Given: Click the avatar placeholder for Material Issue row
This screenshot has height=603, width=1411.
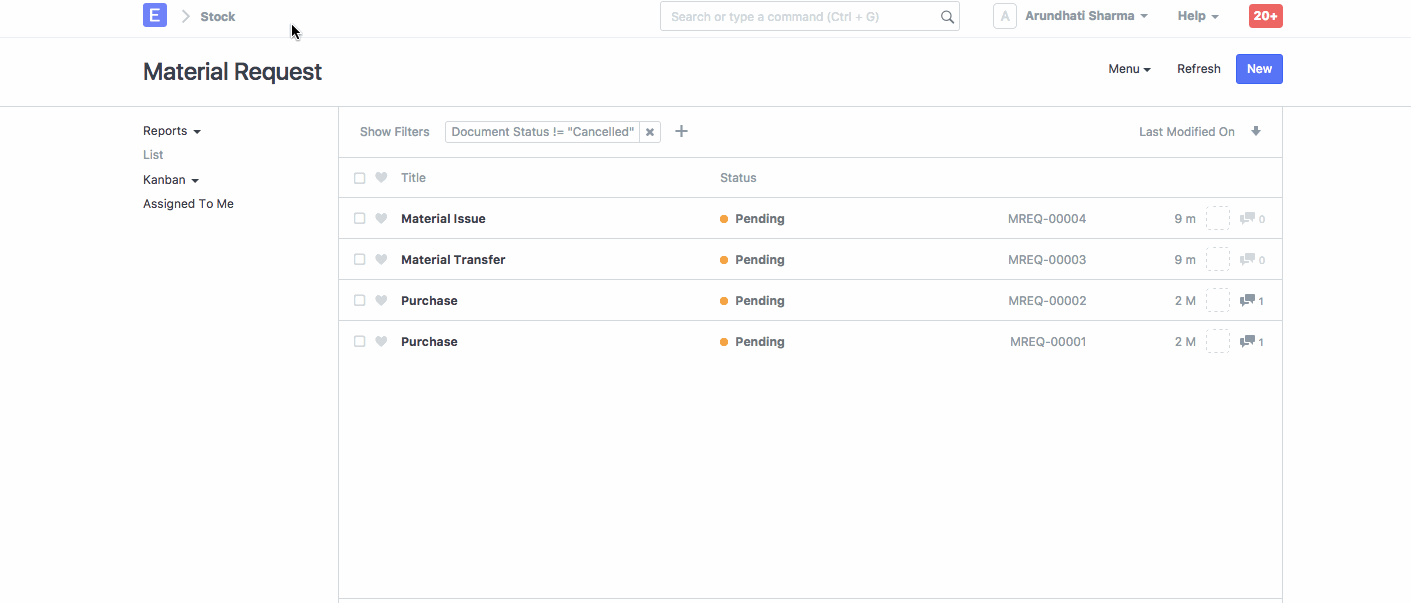Looking at the screenshot, I should point(1217,218).
